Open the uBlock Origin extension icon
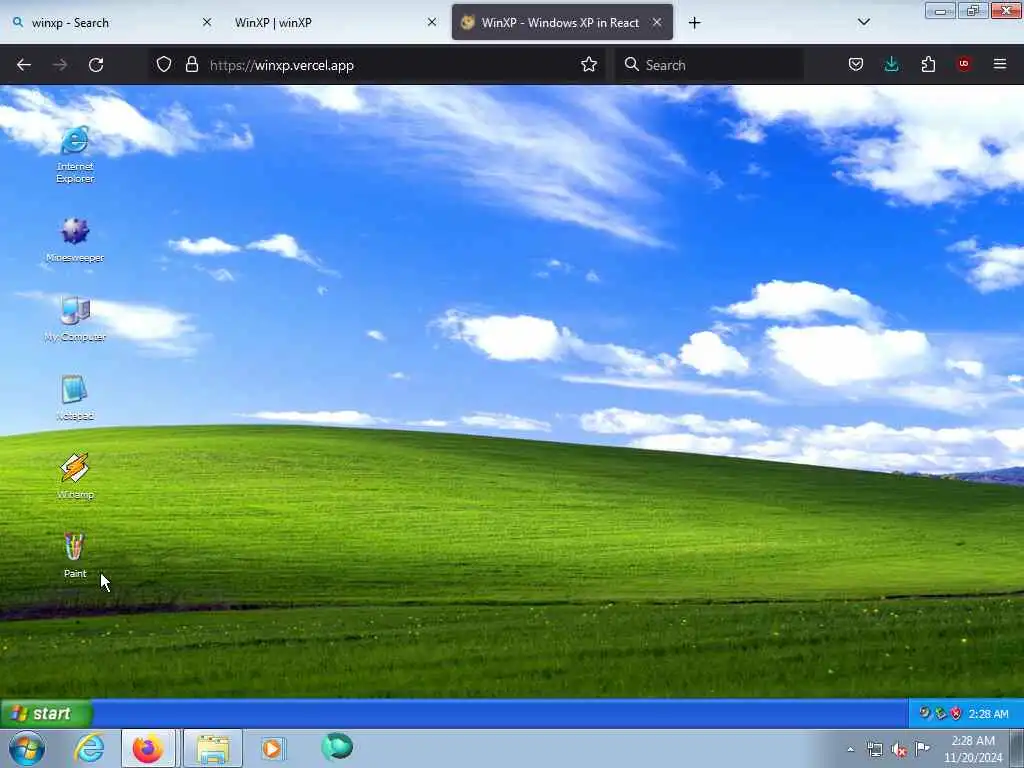 coord(964,64)
